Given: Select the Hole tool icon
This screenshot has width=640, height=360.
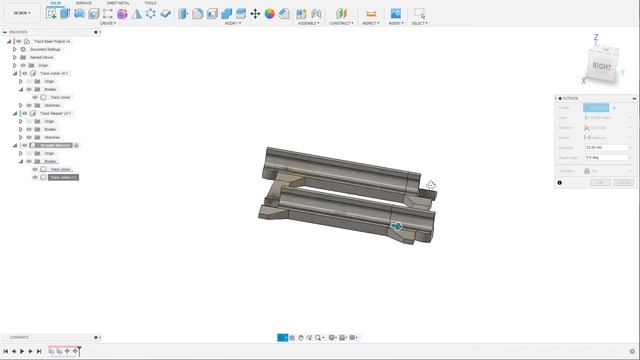Looking at the screenshot, I should coord(93,13).
